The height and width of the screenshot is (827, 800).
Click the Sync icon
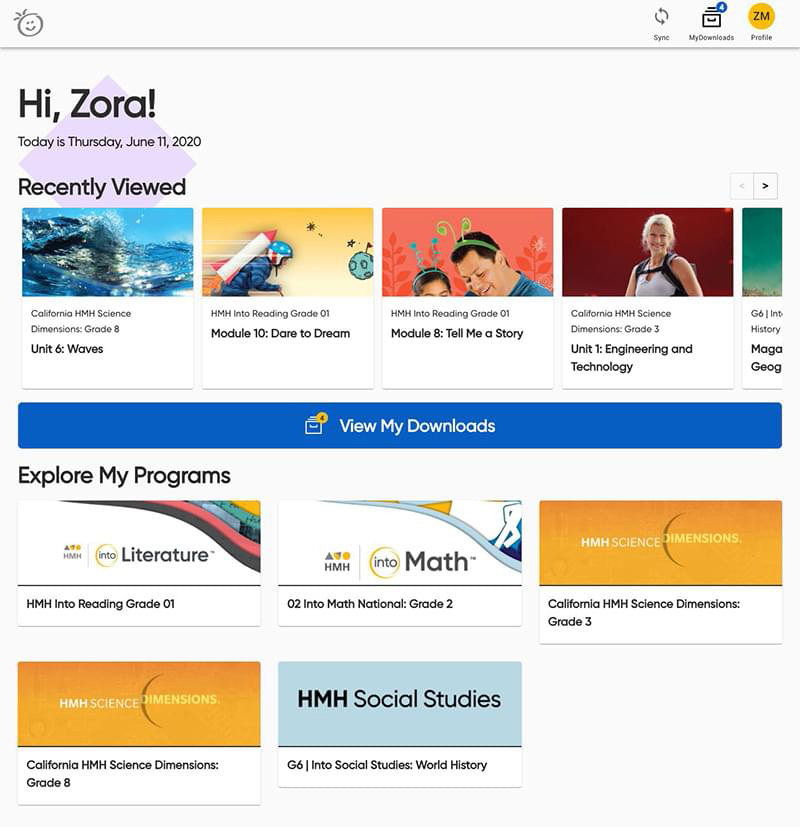pos(661,16)
